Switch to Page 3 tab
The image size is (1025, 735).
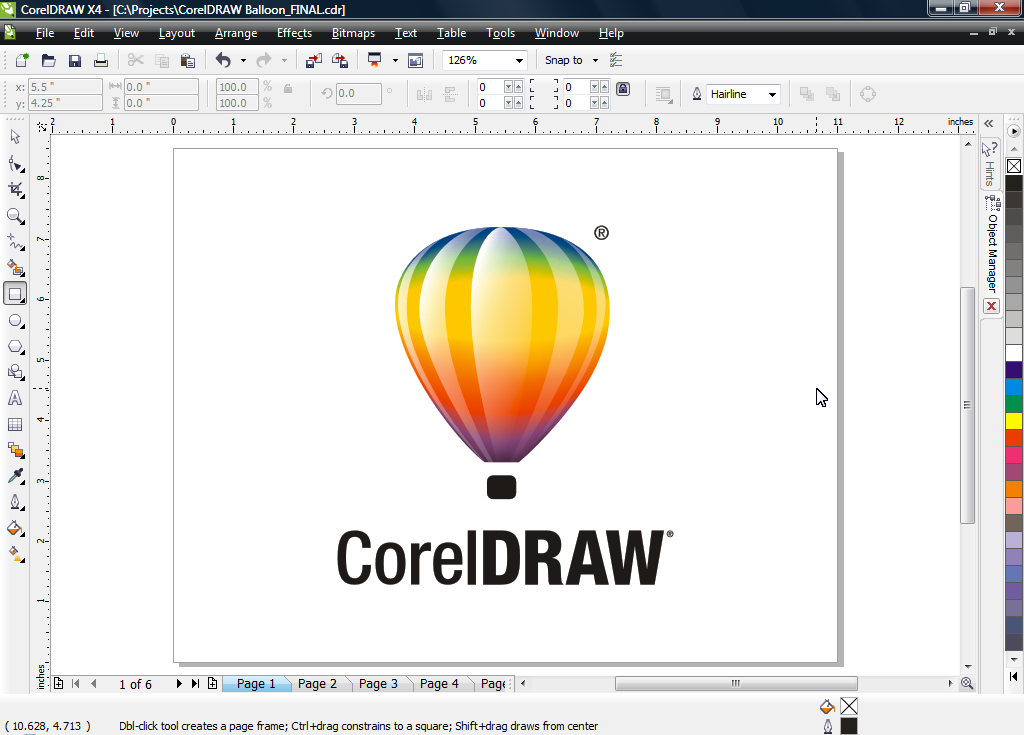pyautogui.click(x=378, y=683)
